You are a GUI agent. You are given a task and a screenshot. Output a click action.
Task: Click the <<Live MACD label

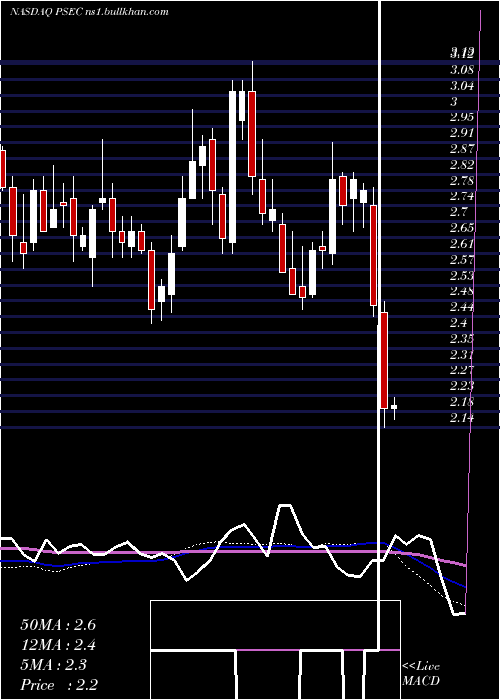click(421, 674)
